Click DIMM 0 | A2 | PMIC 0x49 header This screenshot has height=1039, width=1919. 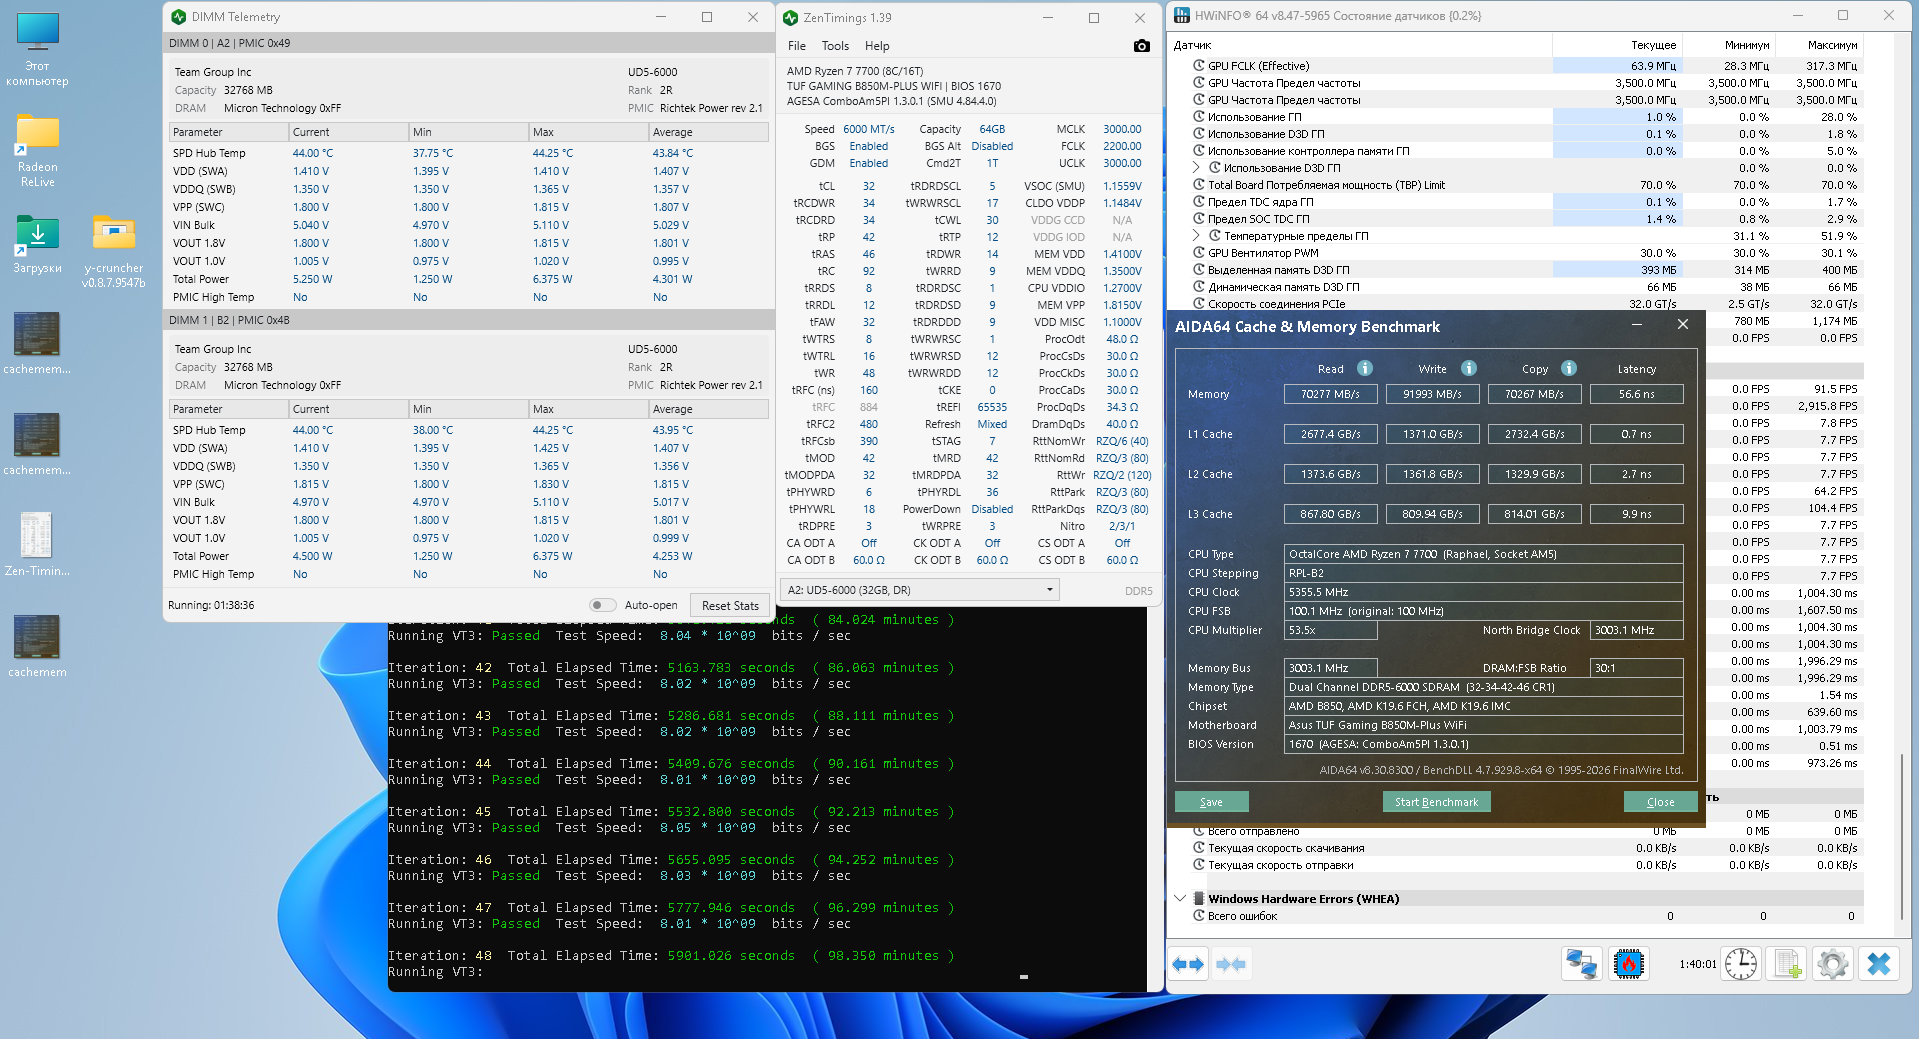469,43
